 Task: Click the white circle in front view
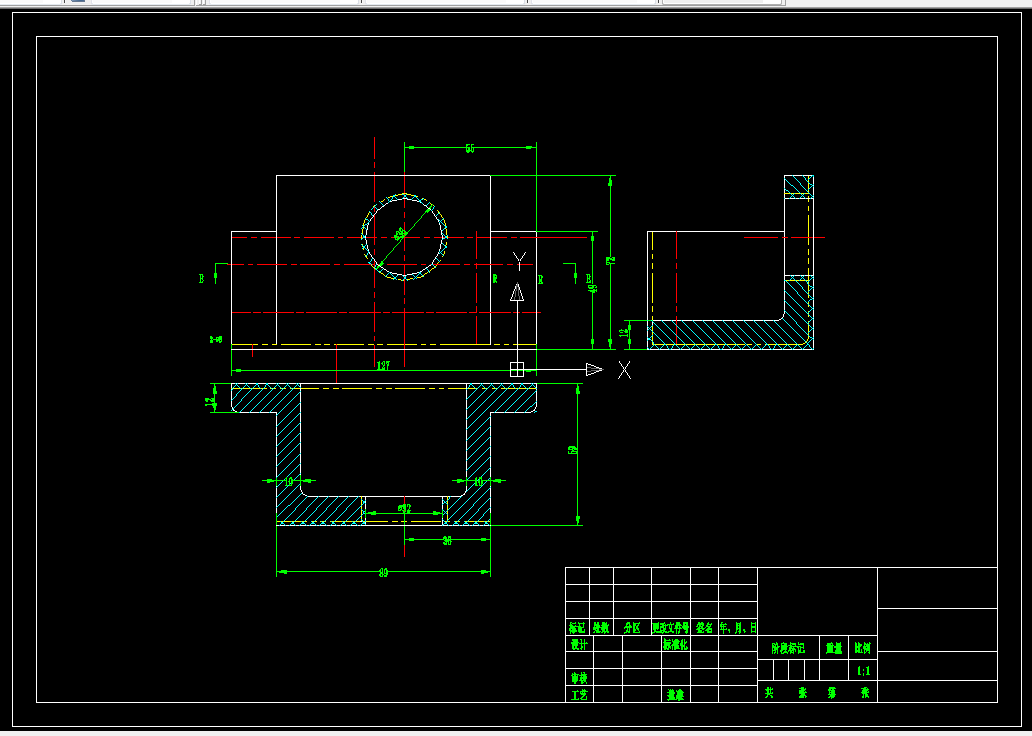[x=404, y=237]
